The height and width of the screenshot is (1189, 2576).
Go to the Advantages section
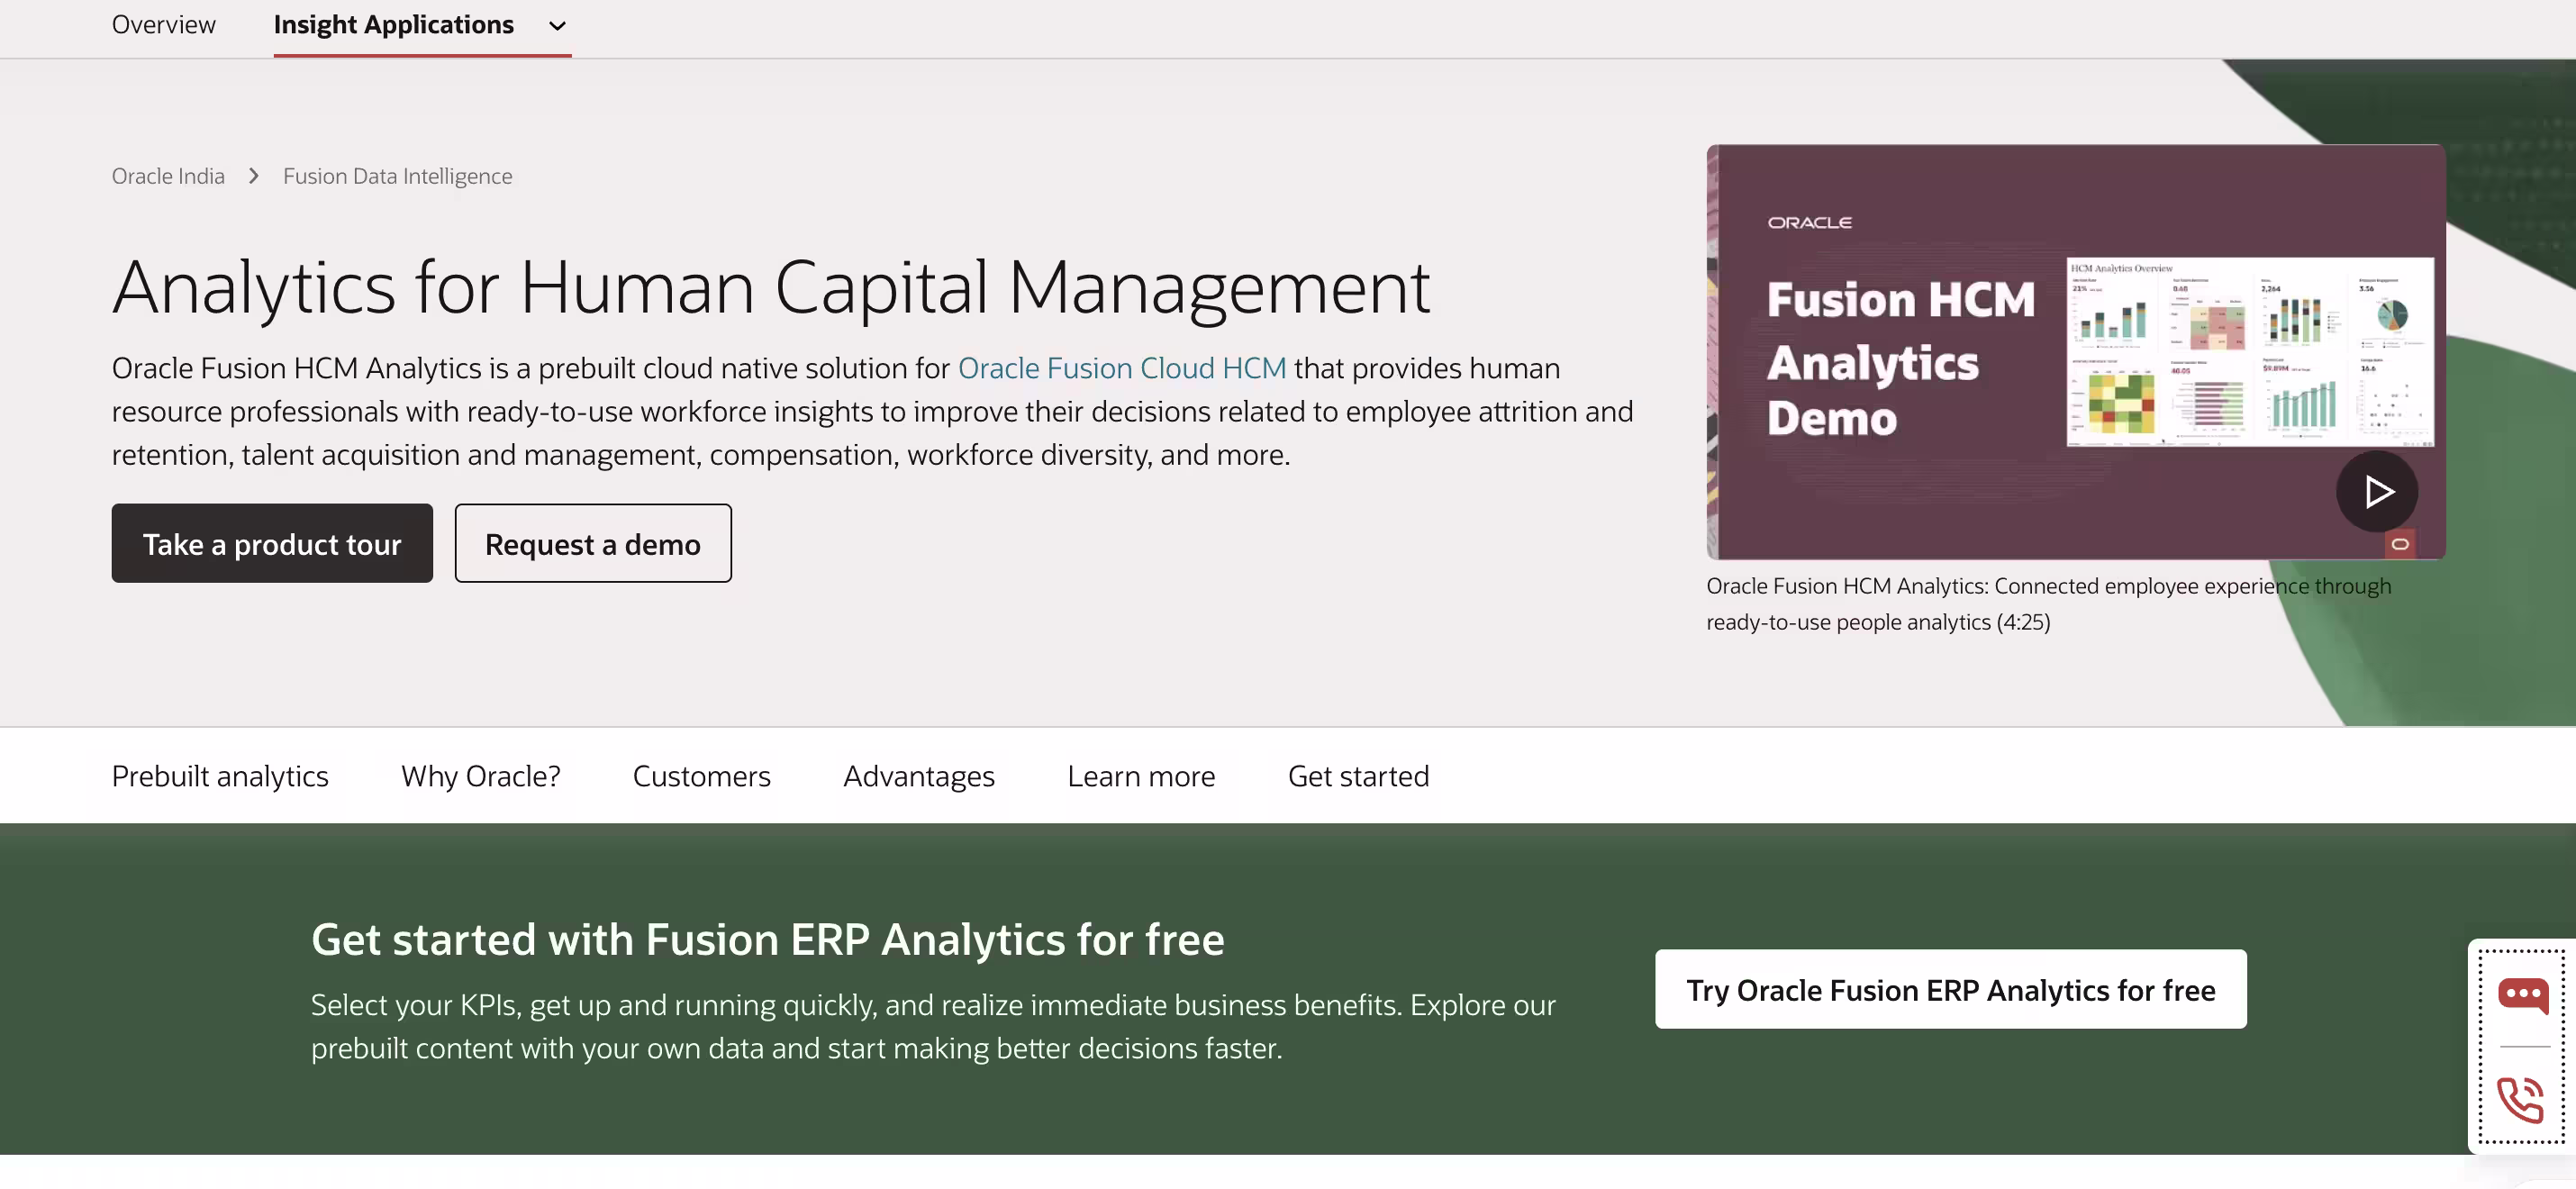pos(919,776)
